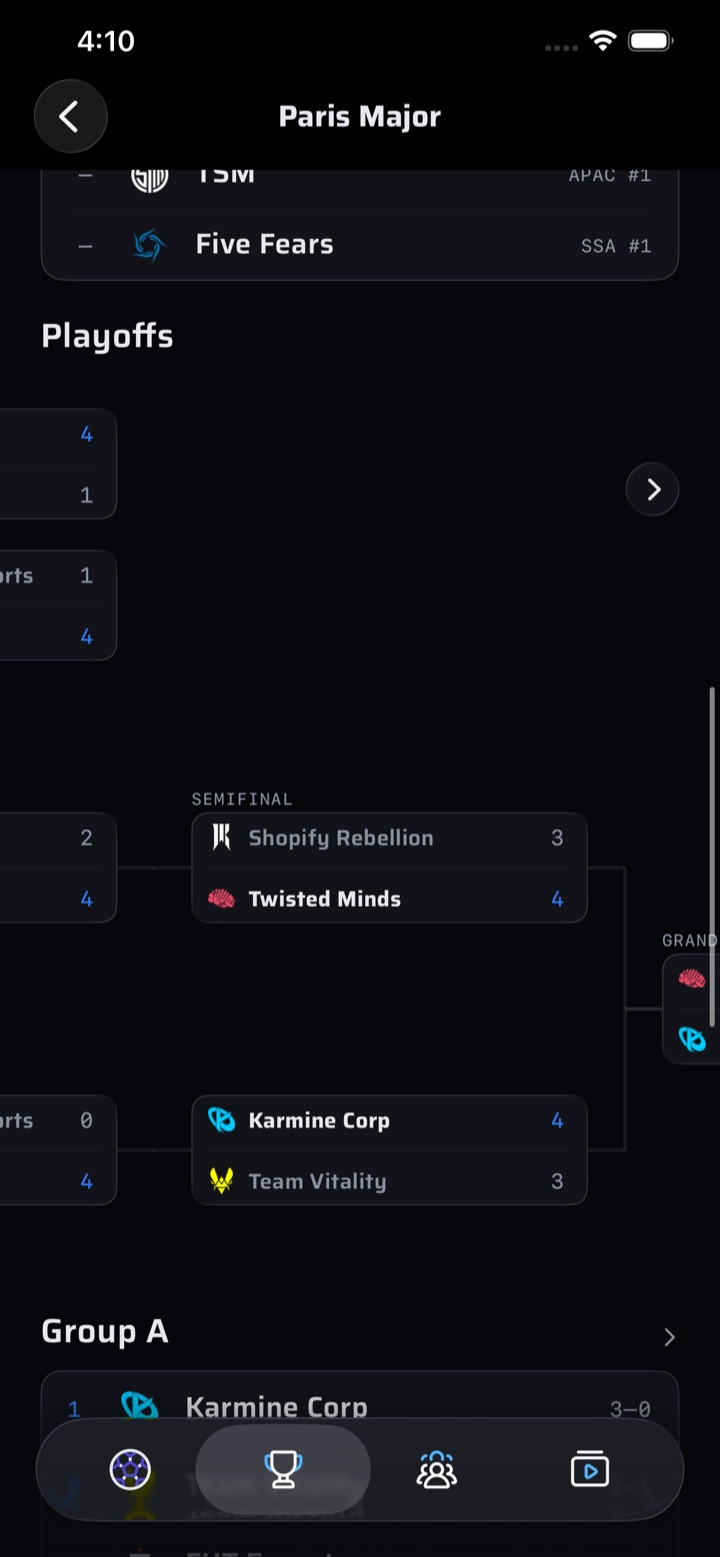Tap the vertical scrollbar indicator

coord(712,857)
